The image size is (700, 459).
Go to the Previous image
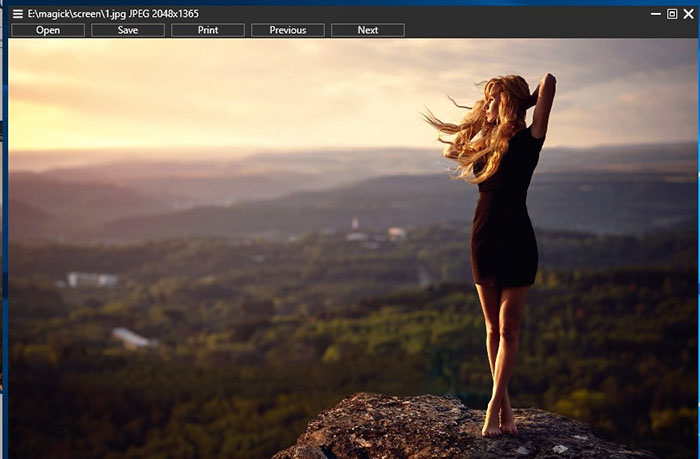(288, 30)
